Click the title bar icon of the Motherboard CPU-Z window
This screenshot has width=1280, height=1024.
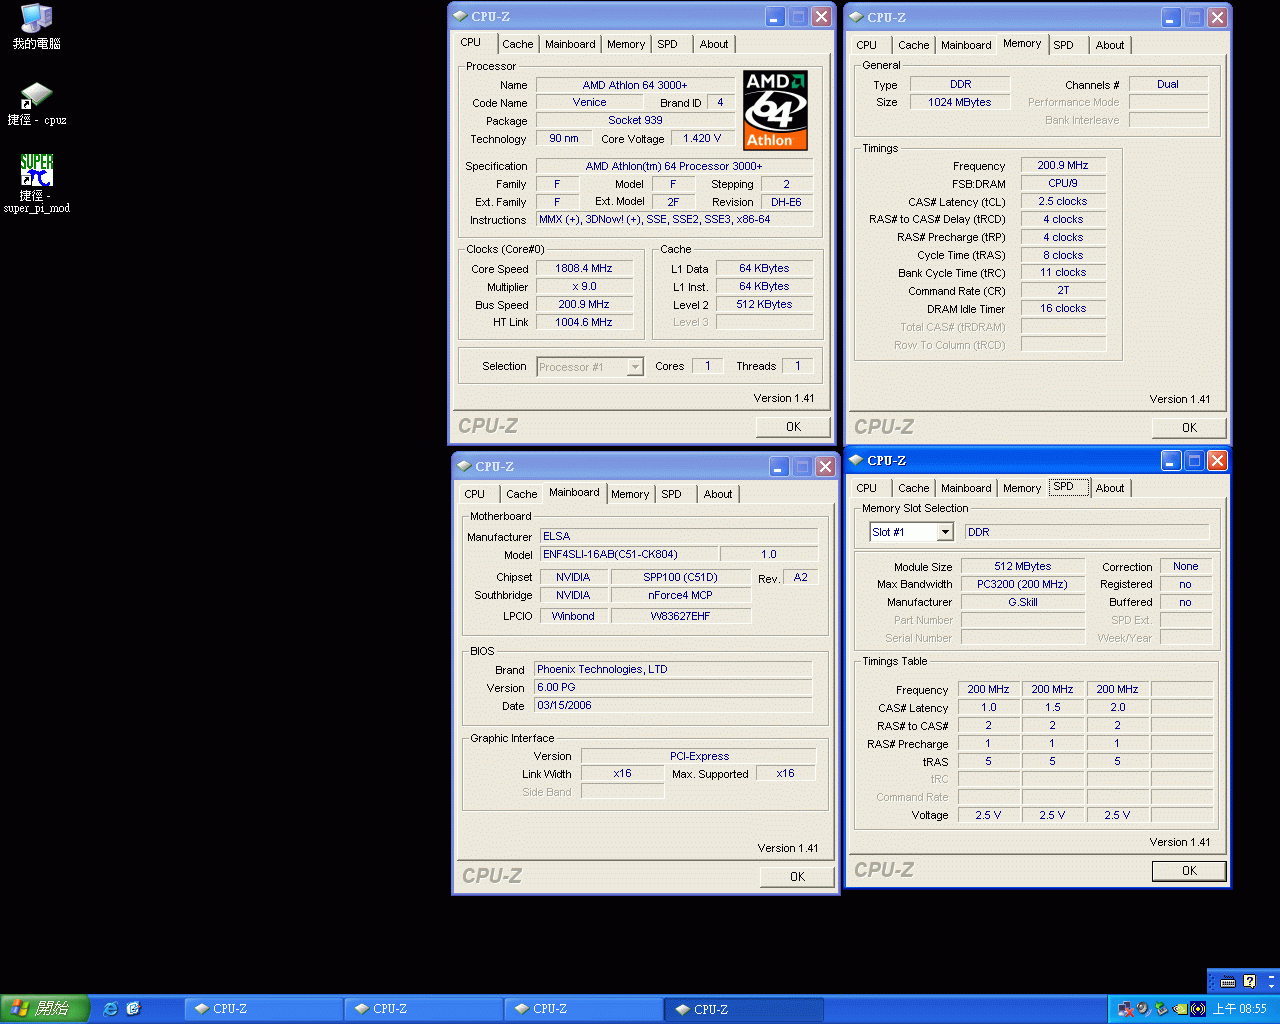(464, 466)
